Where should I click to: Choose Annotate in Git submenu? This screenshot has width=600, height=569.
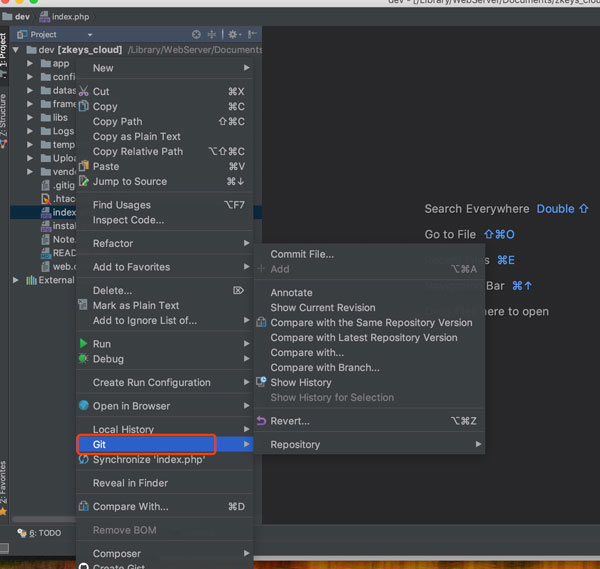pos(369,292)
